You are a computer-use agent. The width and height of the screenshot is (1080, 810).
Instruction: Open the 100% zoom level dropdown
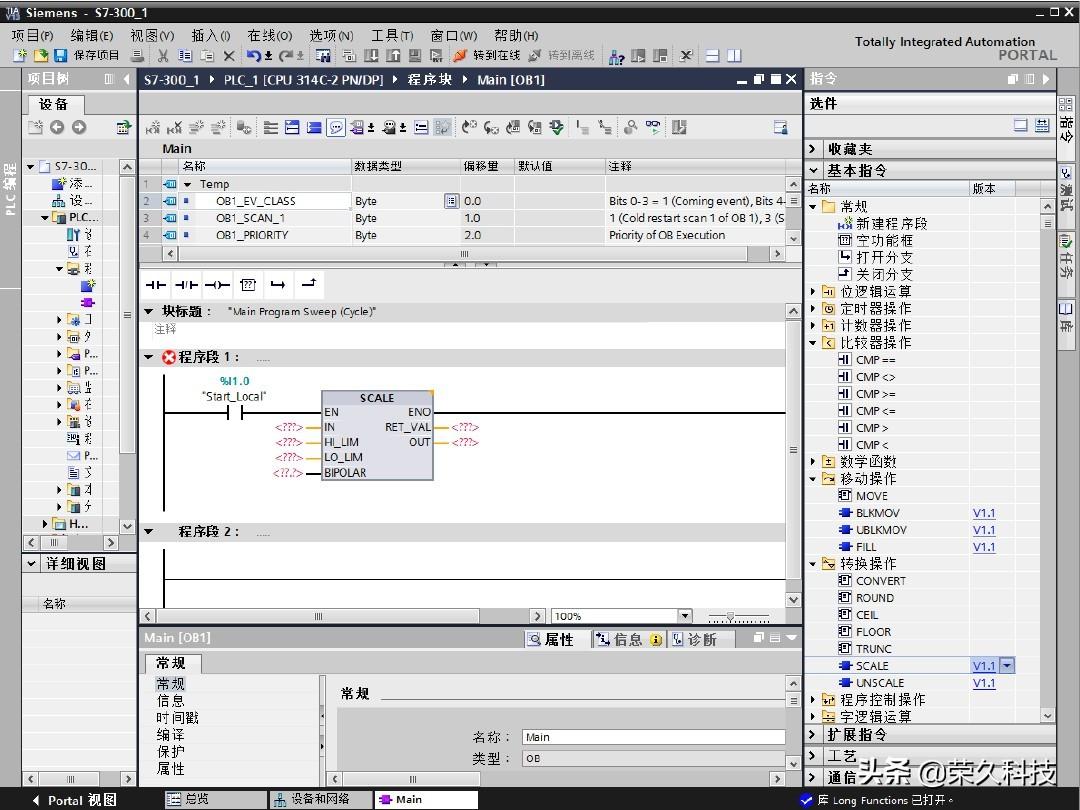click(685, 616)
